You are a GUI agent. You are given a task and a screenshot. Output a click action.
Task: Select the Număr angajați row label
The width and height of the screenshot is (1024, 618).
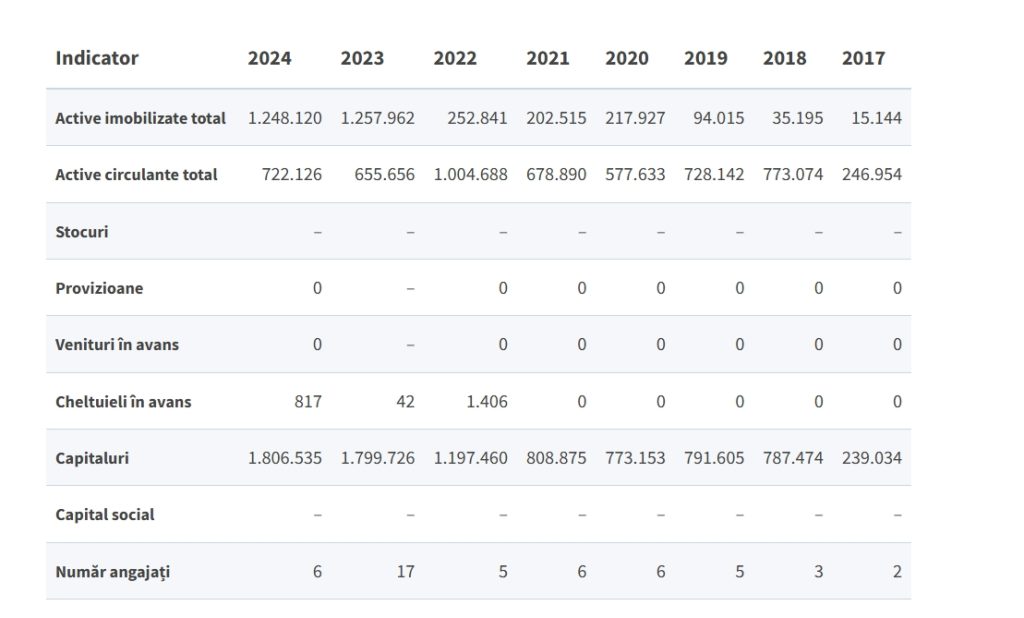pos(112,571)
